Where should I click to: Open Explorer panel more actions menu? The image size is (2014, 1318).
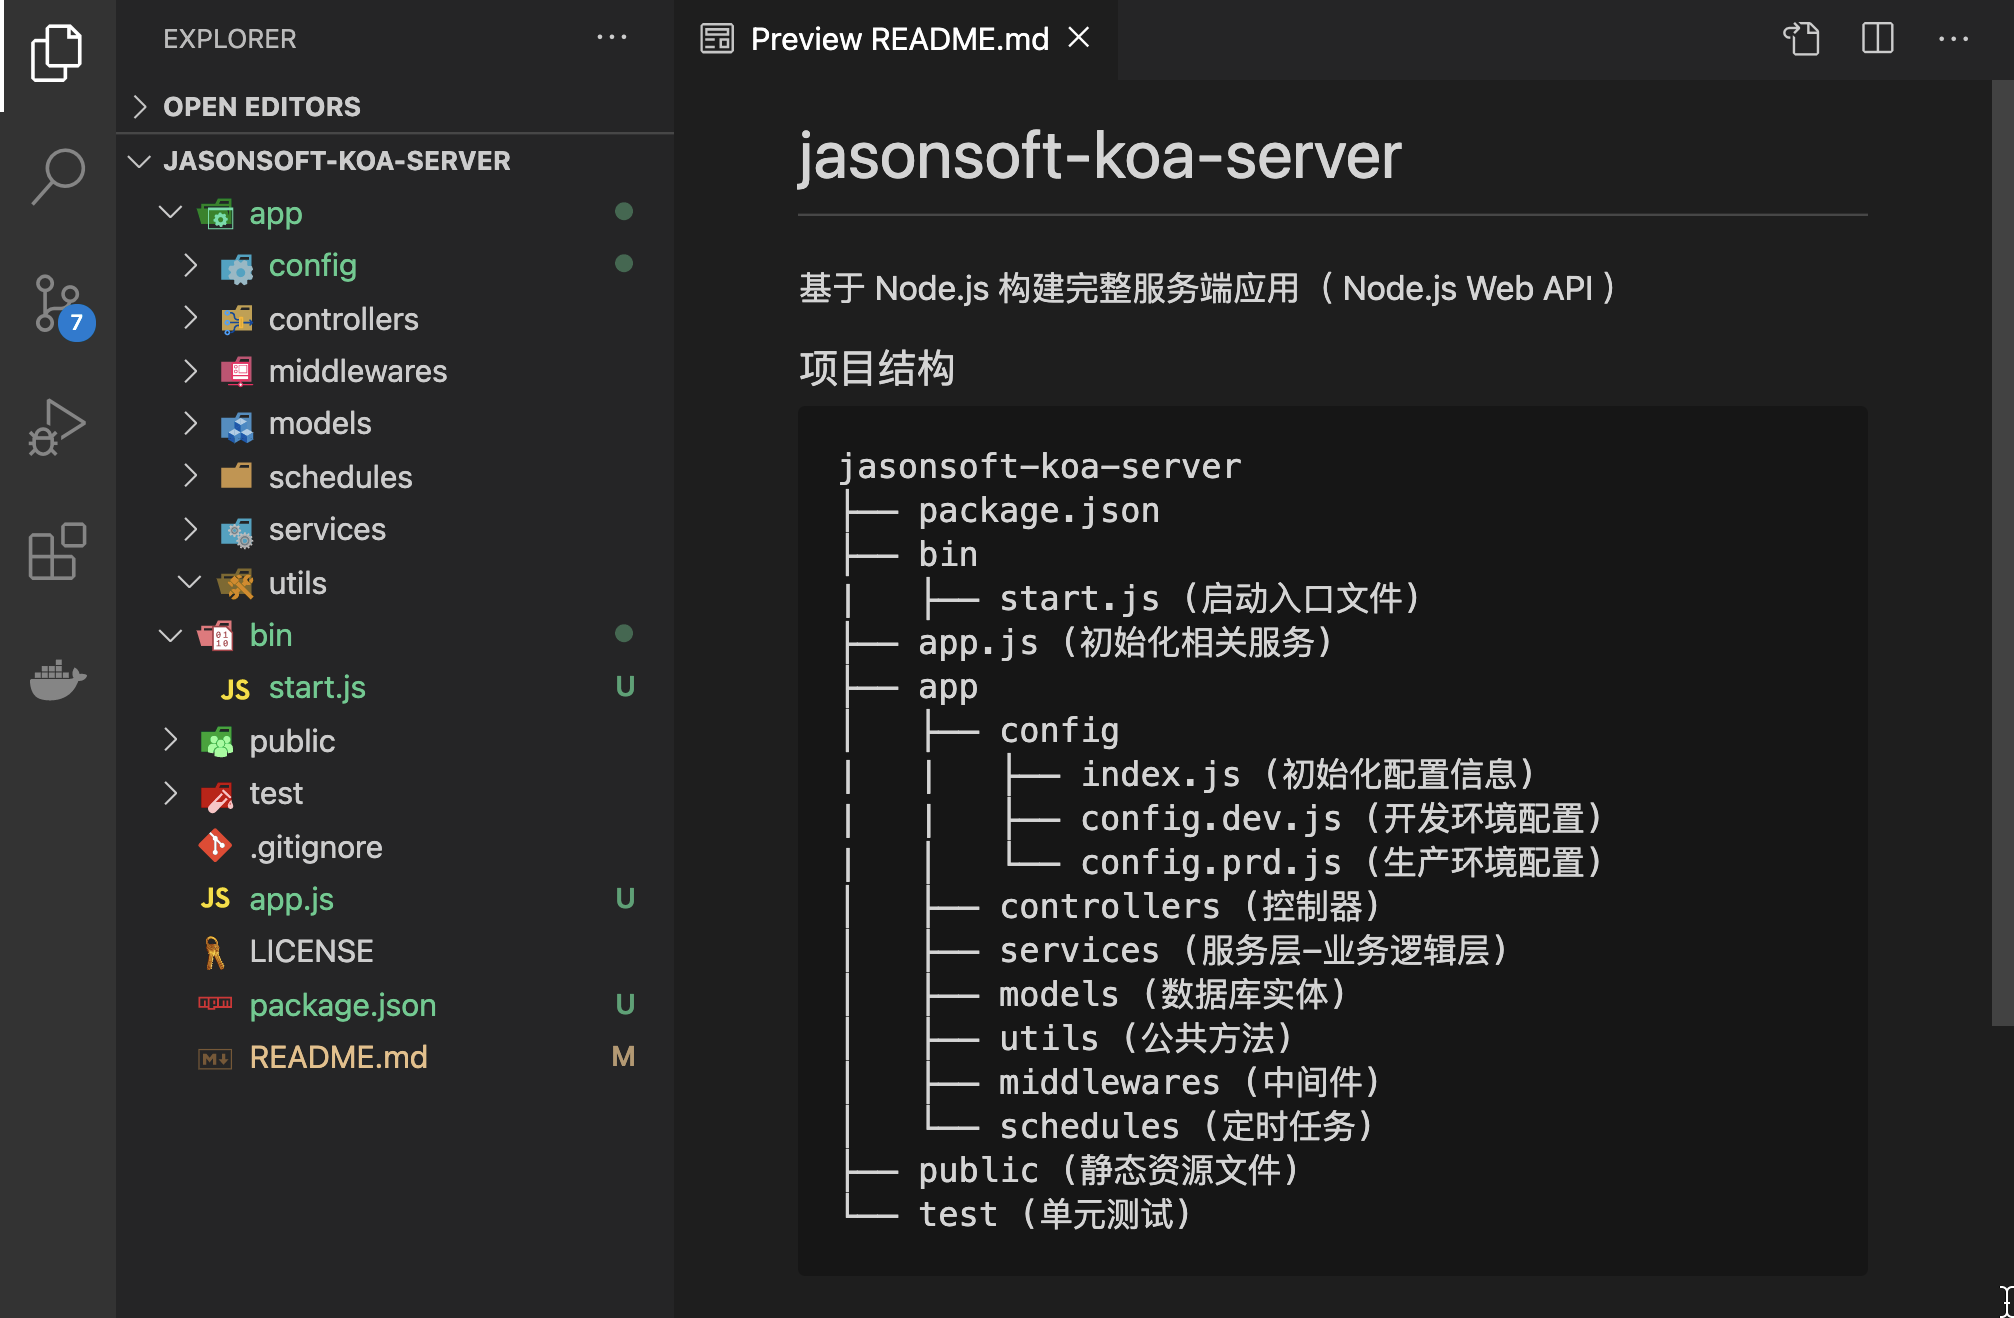[611, 38]
